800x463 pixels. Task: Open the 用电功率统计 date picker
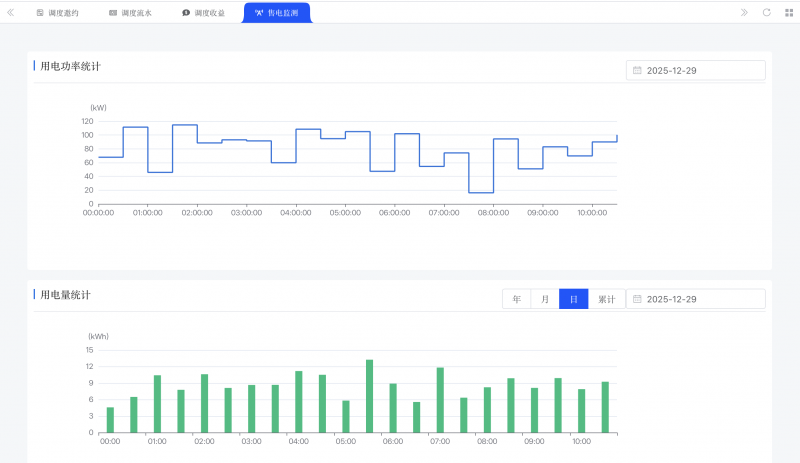point(696,71)
